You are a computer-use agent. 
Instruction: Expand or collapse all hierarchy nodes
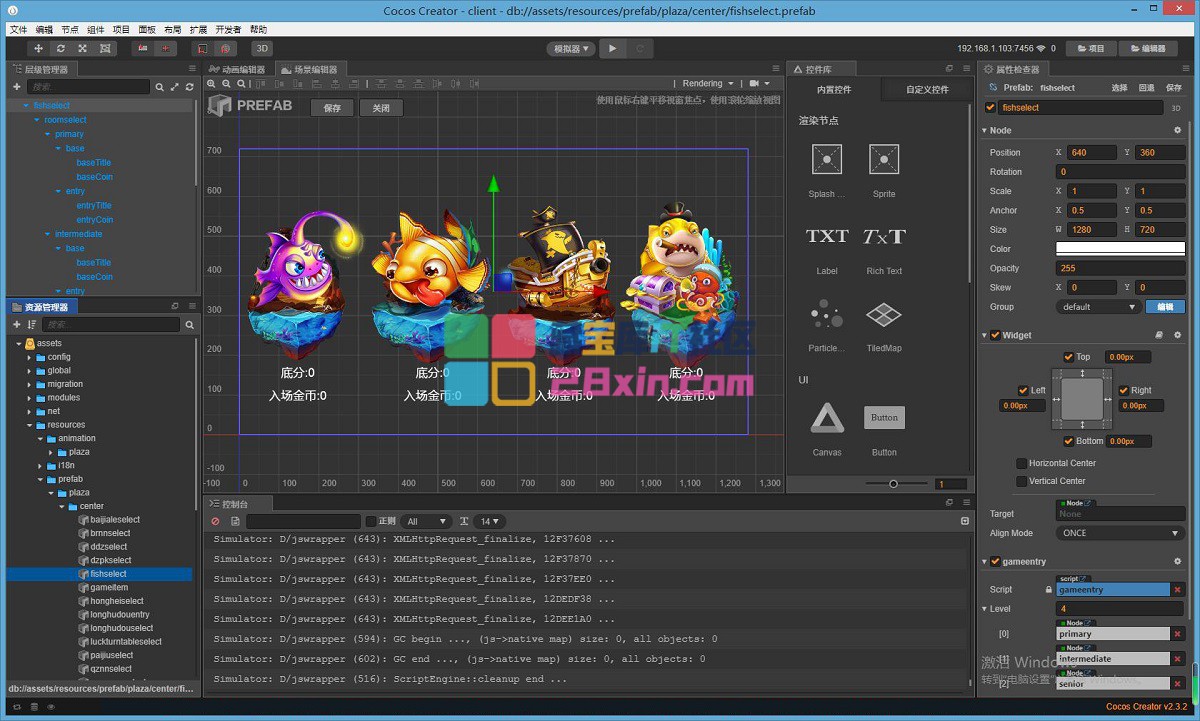[x=174, y=87]
